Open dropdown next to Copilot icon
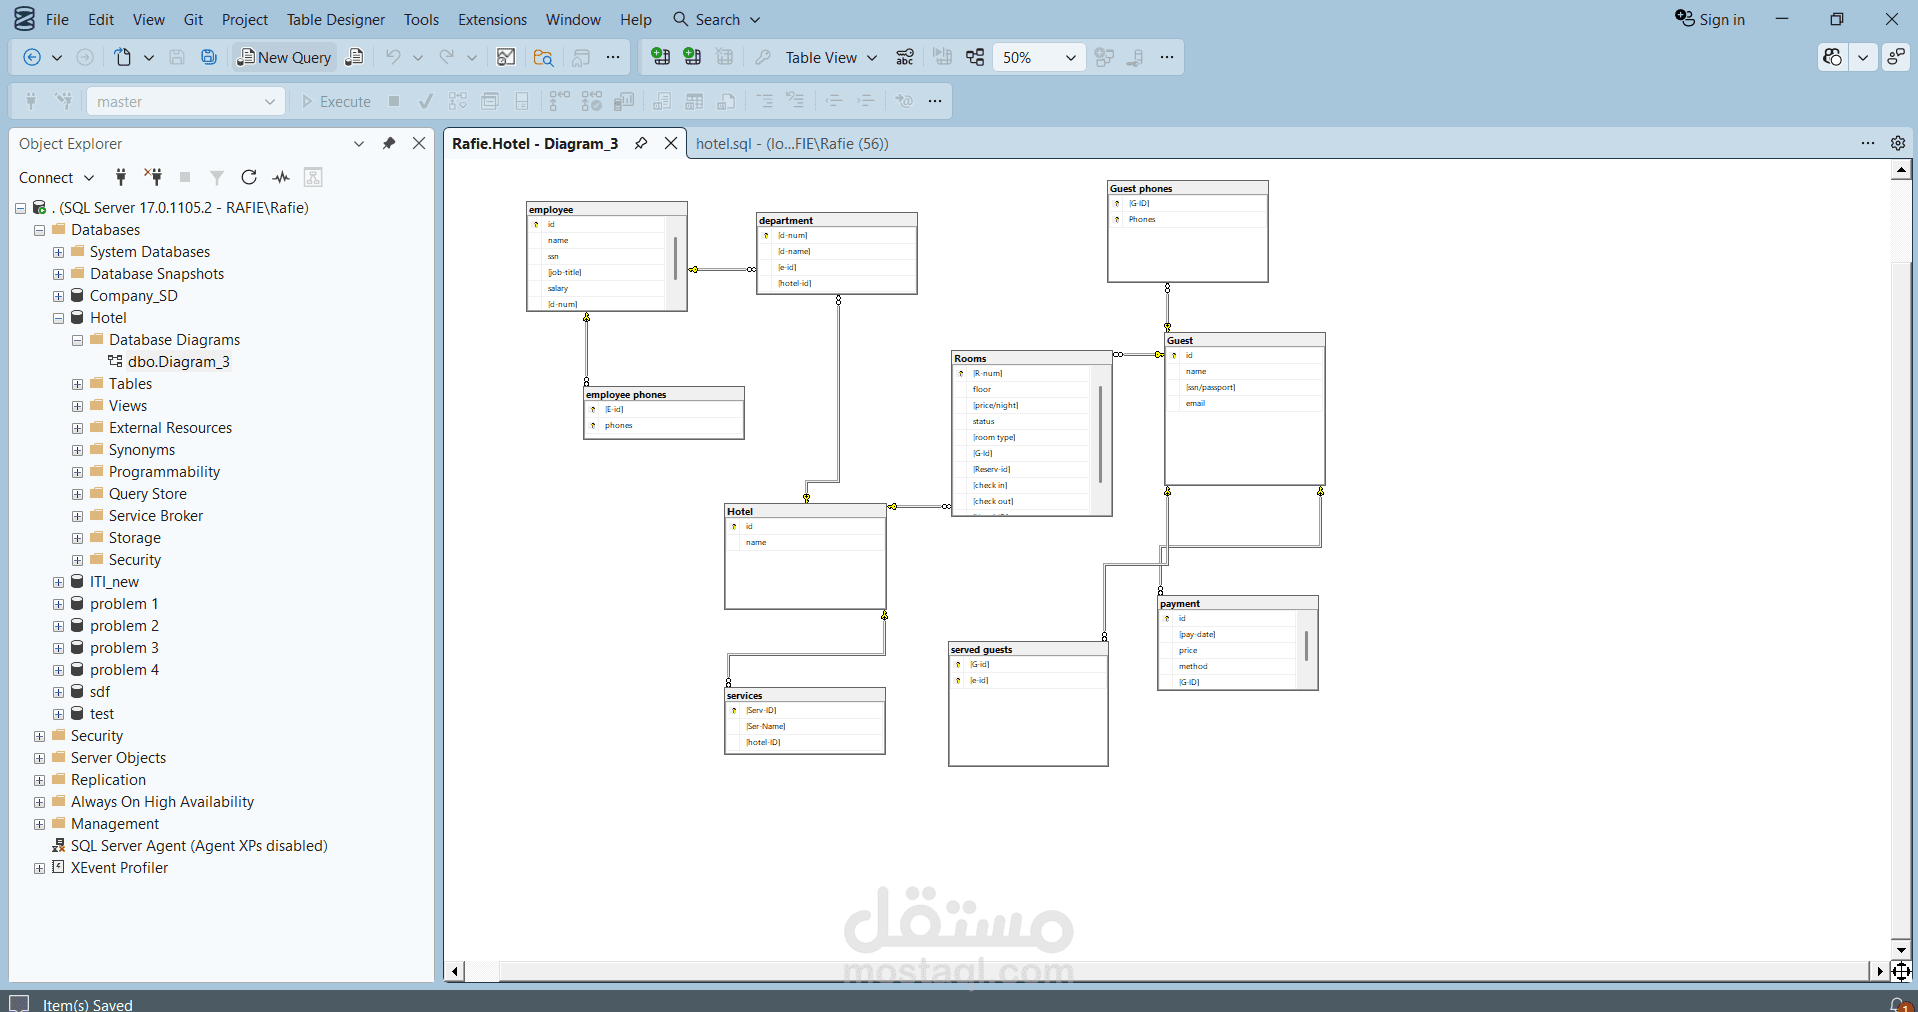 pos(1863,57)
